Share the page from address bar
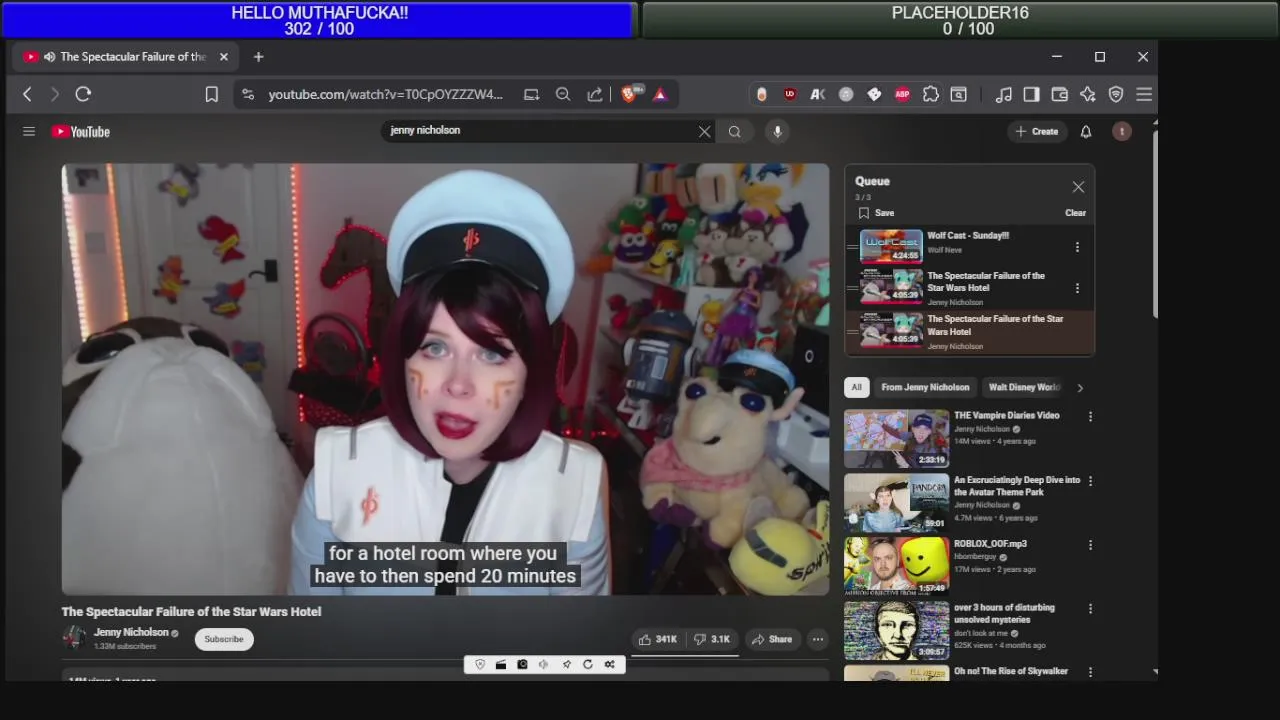 click(595, 94)
